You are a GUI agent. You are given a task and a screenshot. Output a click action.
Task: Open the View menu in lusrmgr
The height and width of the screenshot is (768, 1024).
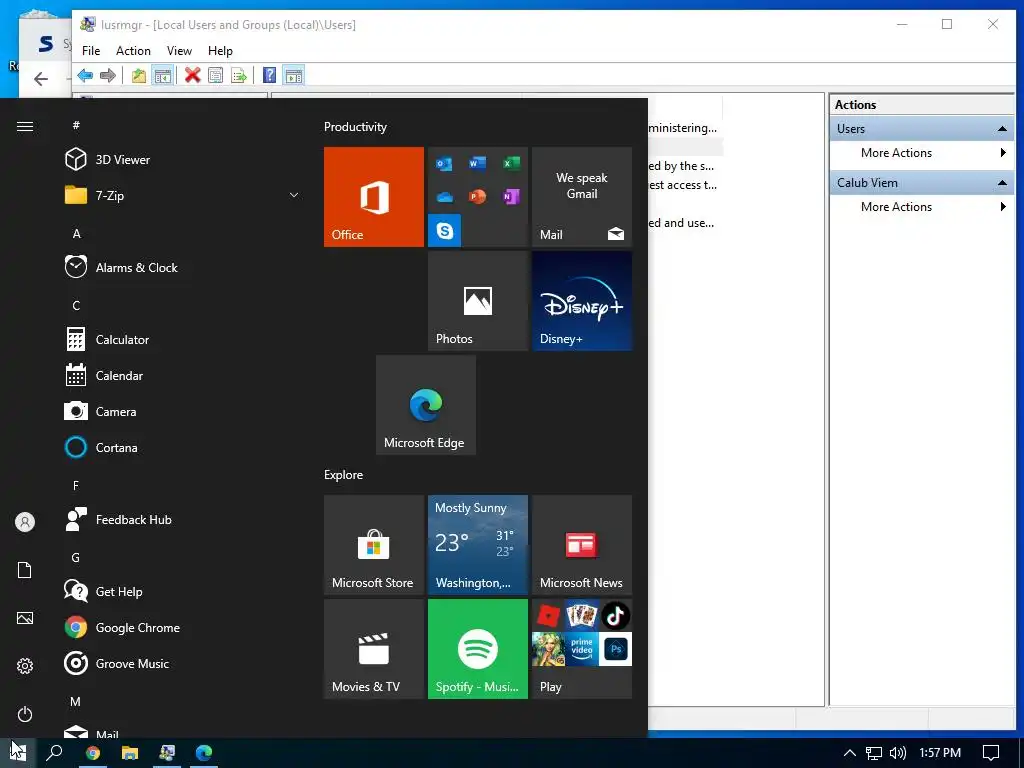click(179, 51)
